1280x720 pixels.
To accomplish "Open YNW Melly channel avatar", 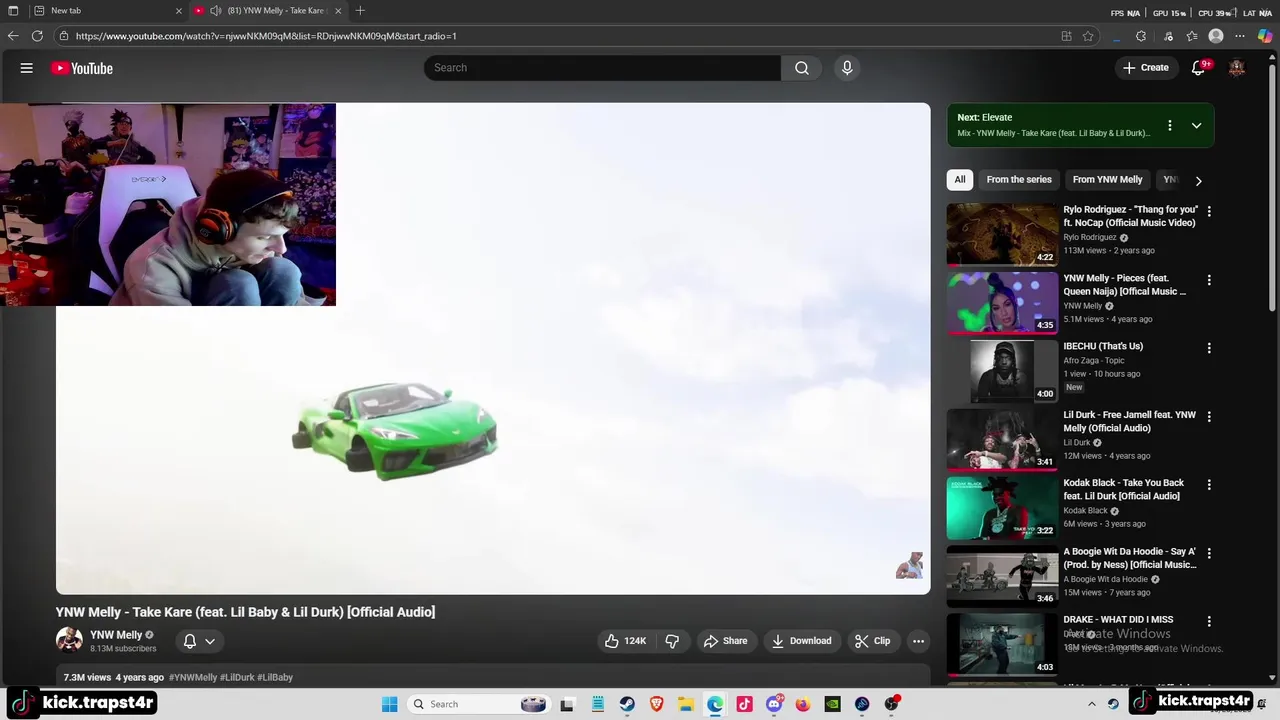I will pyautogui.click(x=69, y=640).
